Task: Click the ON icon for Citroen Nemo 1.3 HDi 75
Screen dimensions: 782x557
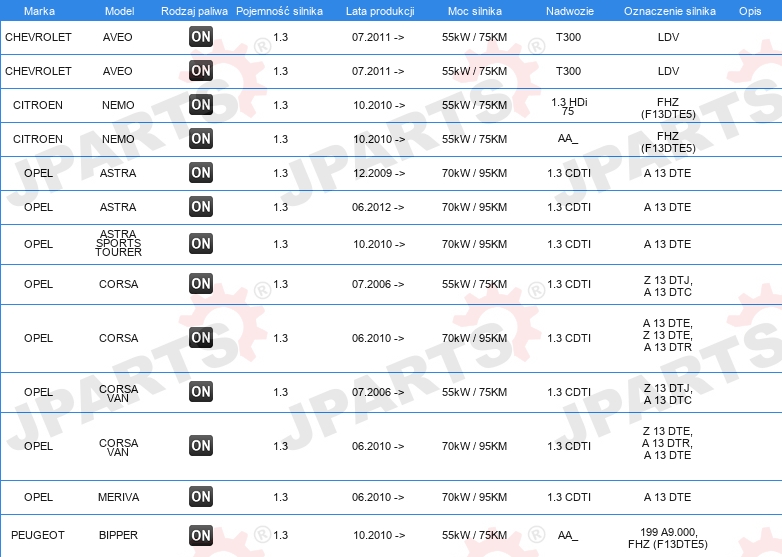Action: pos(201,105)
